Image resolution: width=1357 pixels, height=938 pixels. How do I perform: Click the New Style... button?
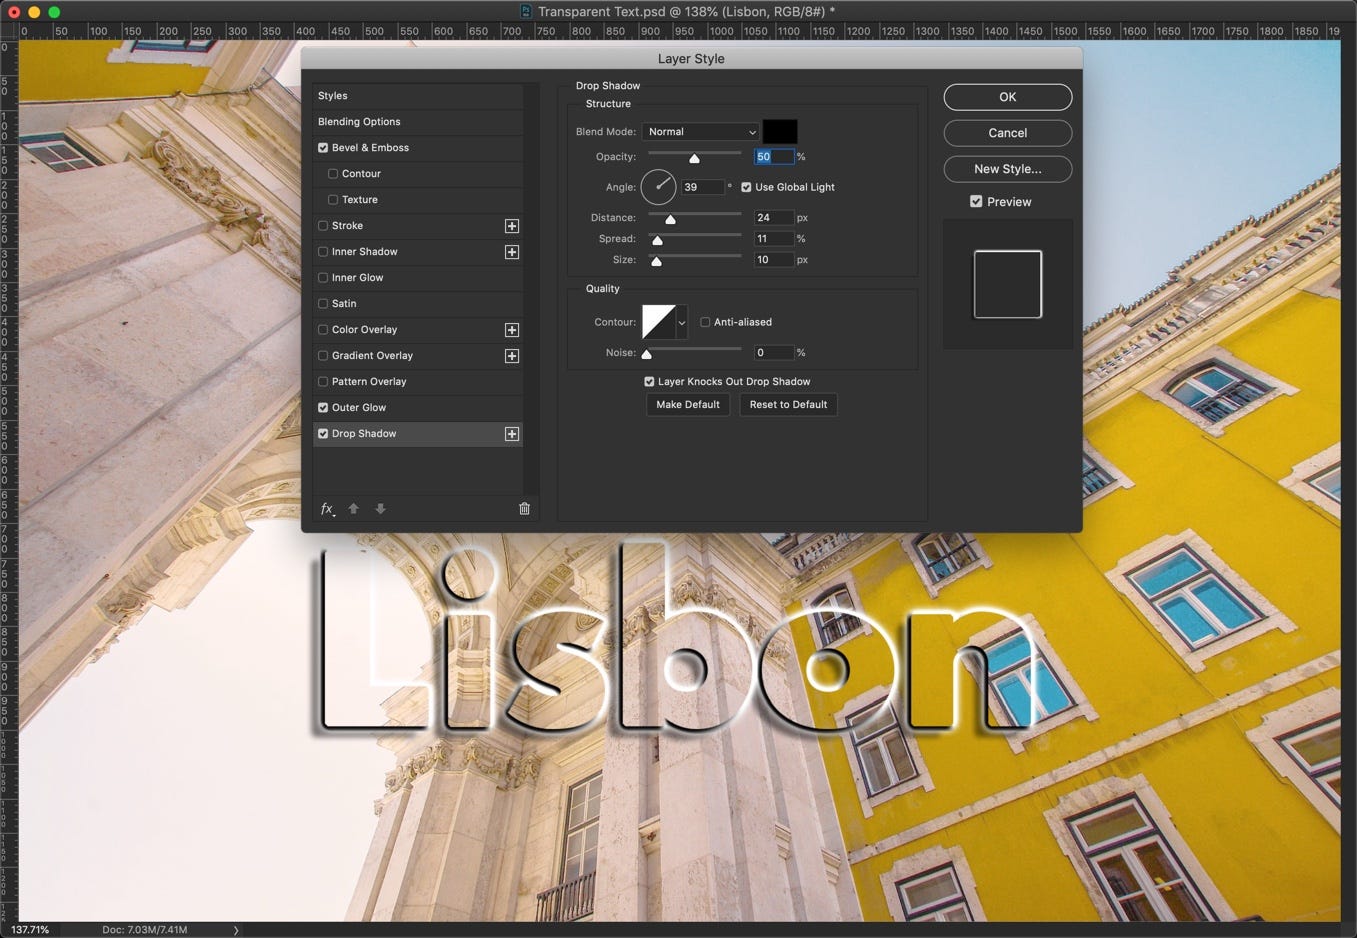(x=1008, y=169)
